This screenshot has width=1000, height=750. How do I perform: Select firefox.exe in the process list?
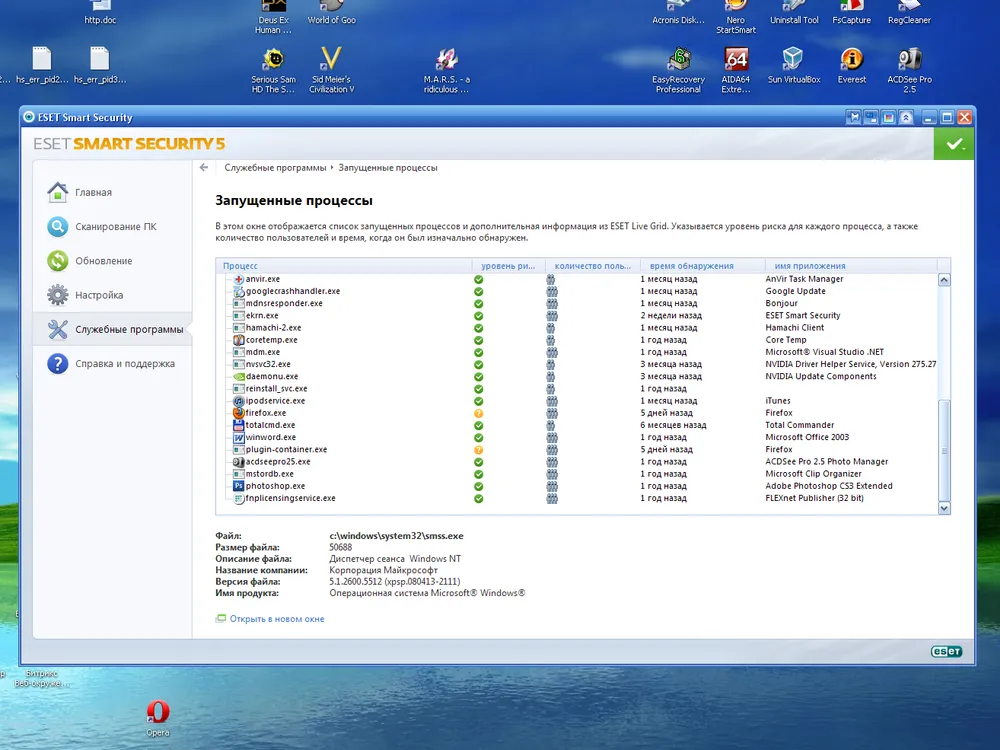click(x=265, y=413)
